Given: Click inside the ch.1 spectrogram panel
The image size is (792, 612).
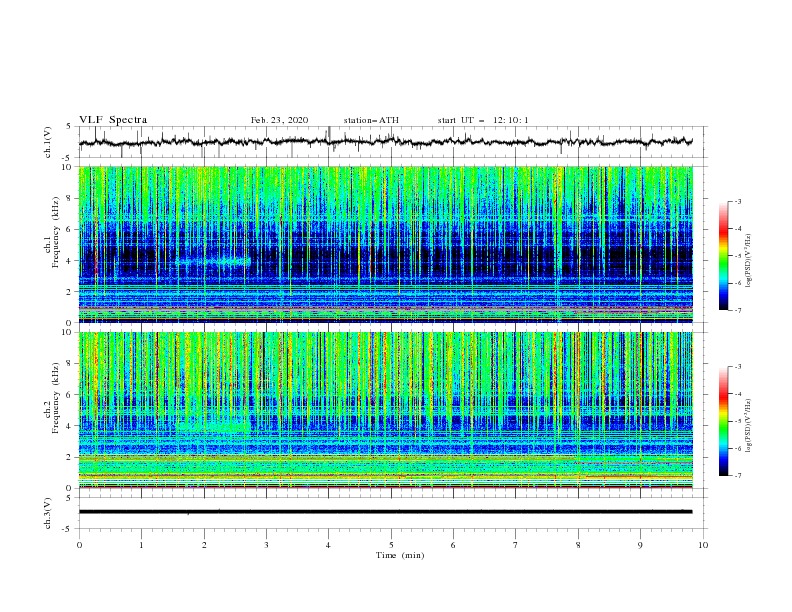Looking at the screenshot, I should click(385, 244).
